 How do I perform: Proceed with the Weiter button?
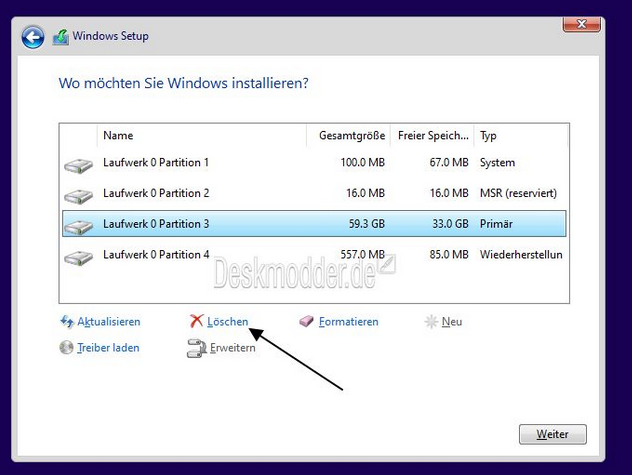(553, 434)
